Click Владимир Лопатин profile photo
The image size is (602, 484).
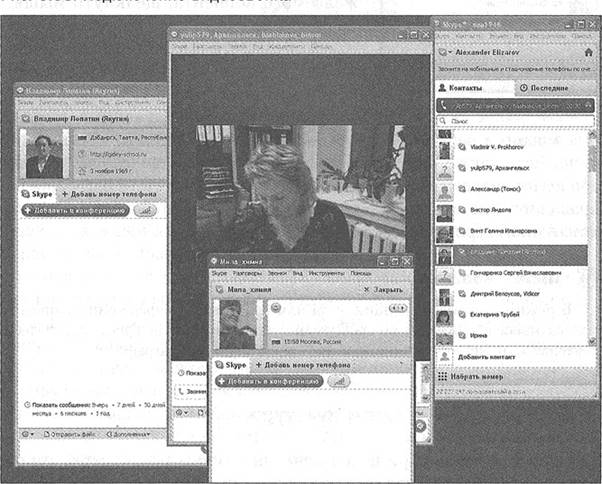pos(44,154)
